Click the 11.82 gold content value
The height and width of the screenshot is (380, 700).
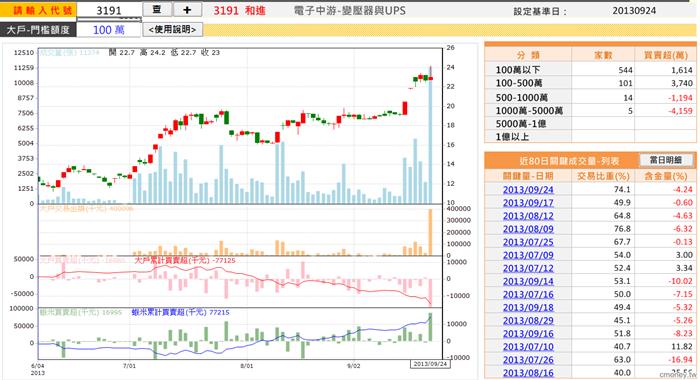click(x=682, y=347)
